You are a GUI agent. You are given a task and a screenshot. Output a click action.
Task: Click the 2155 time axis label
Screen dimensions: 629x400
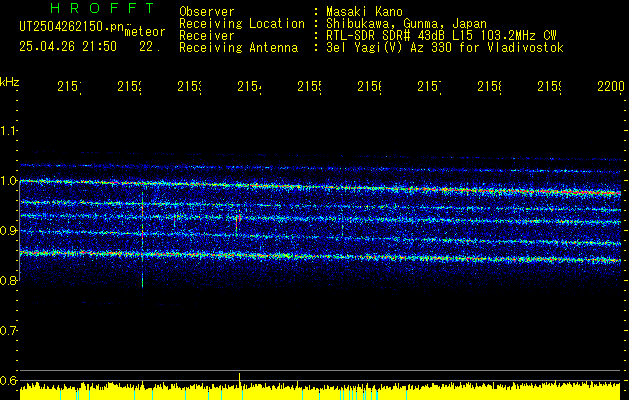(309, 86)
